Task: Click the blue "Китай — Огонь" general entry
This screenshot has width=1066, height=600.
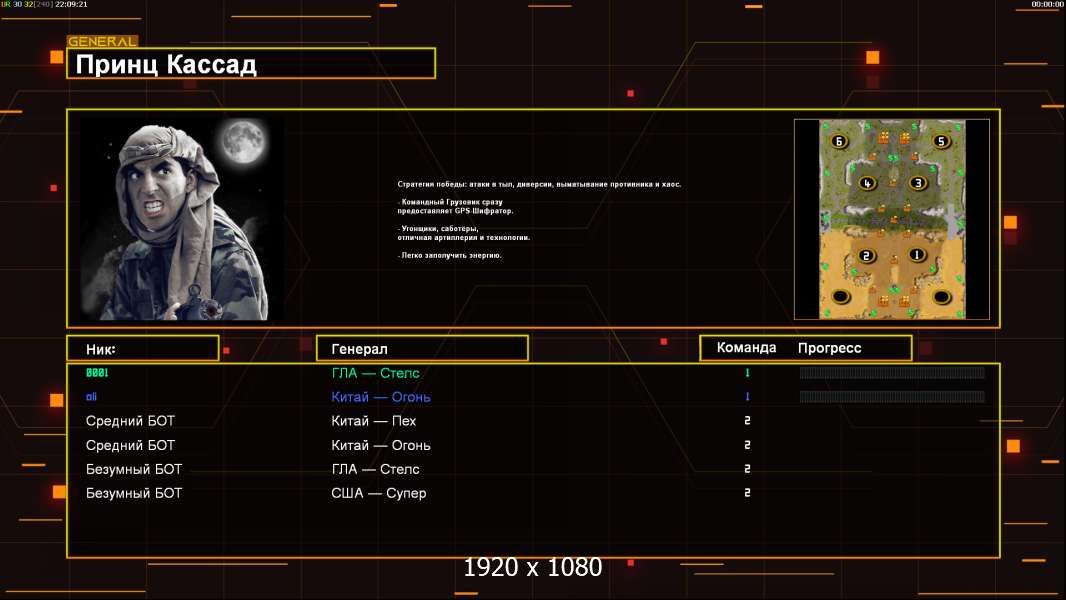Action: tap(381, 397)
